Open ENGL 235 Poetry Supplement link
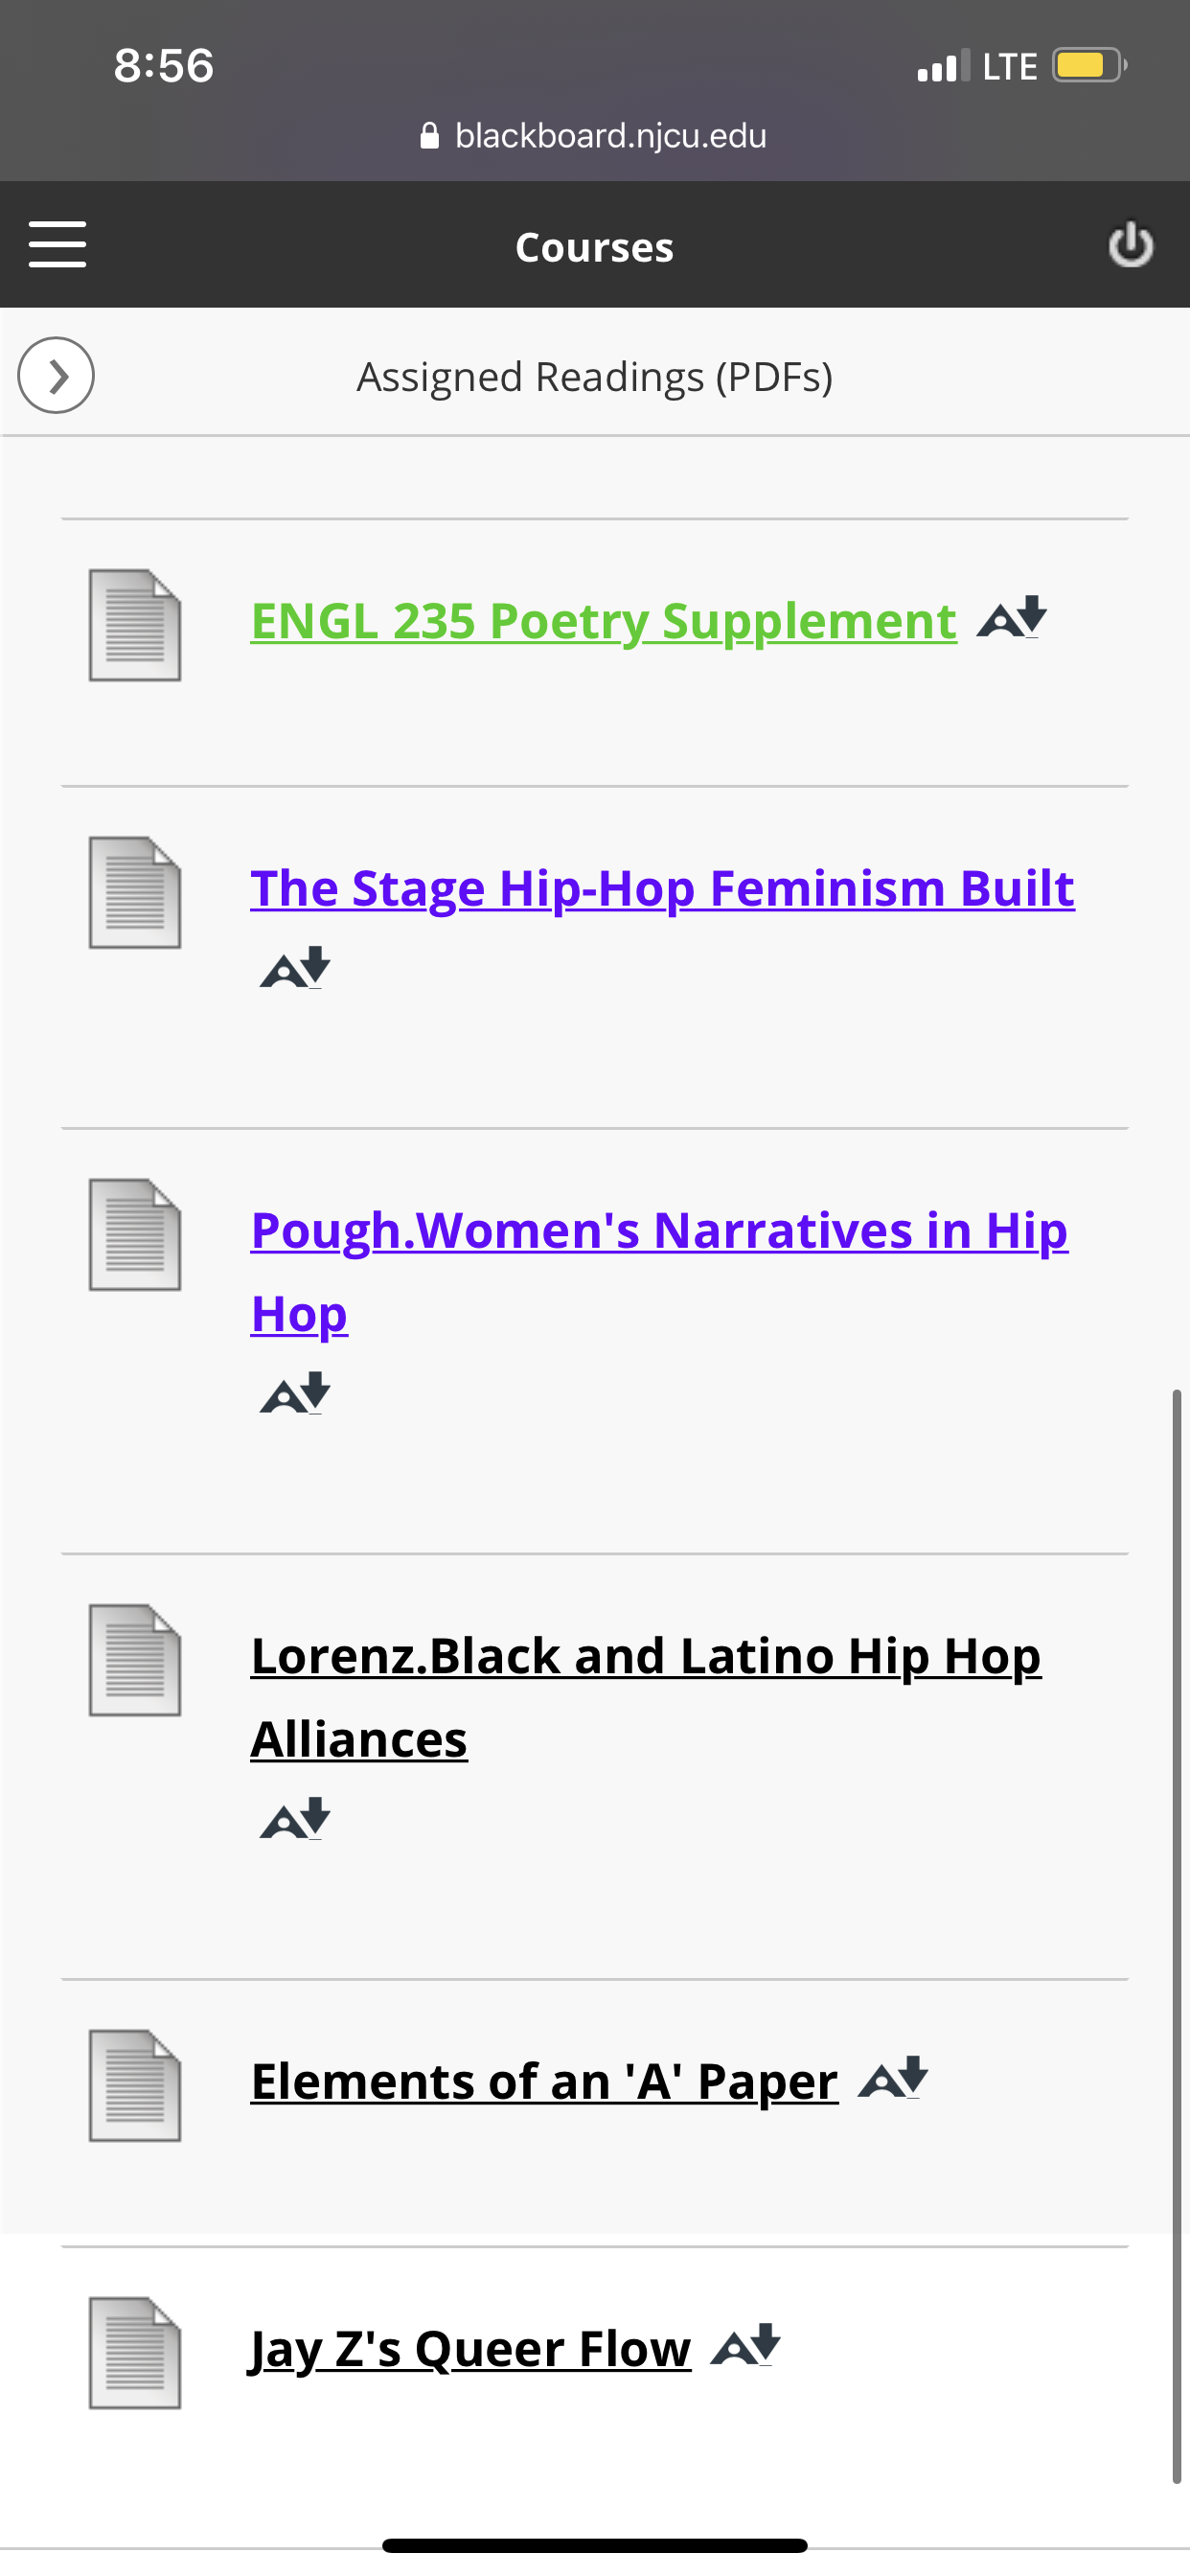 (603, 621)
